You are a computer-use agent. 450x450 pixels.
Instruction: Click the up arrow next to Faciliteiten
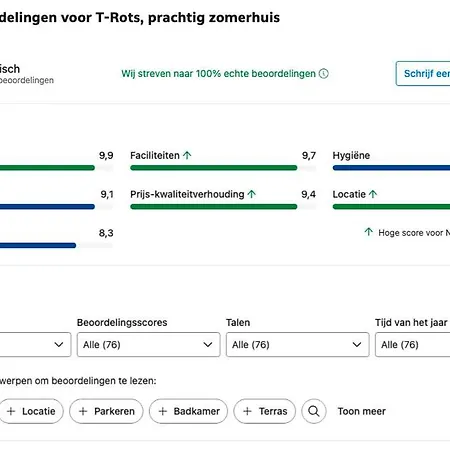tap(187, 155)
